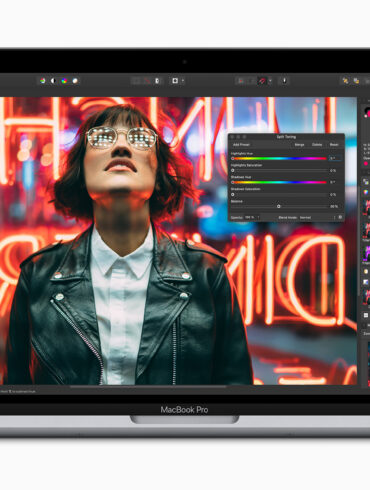This screenshot has height=490, width=370.
Task: Click the Assistant icon right of snapping
Action: pyautogui.click(x=284, y=81)
